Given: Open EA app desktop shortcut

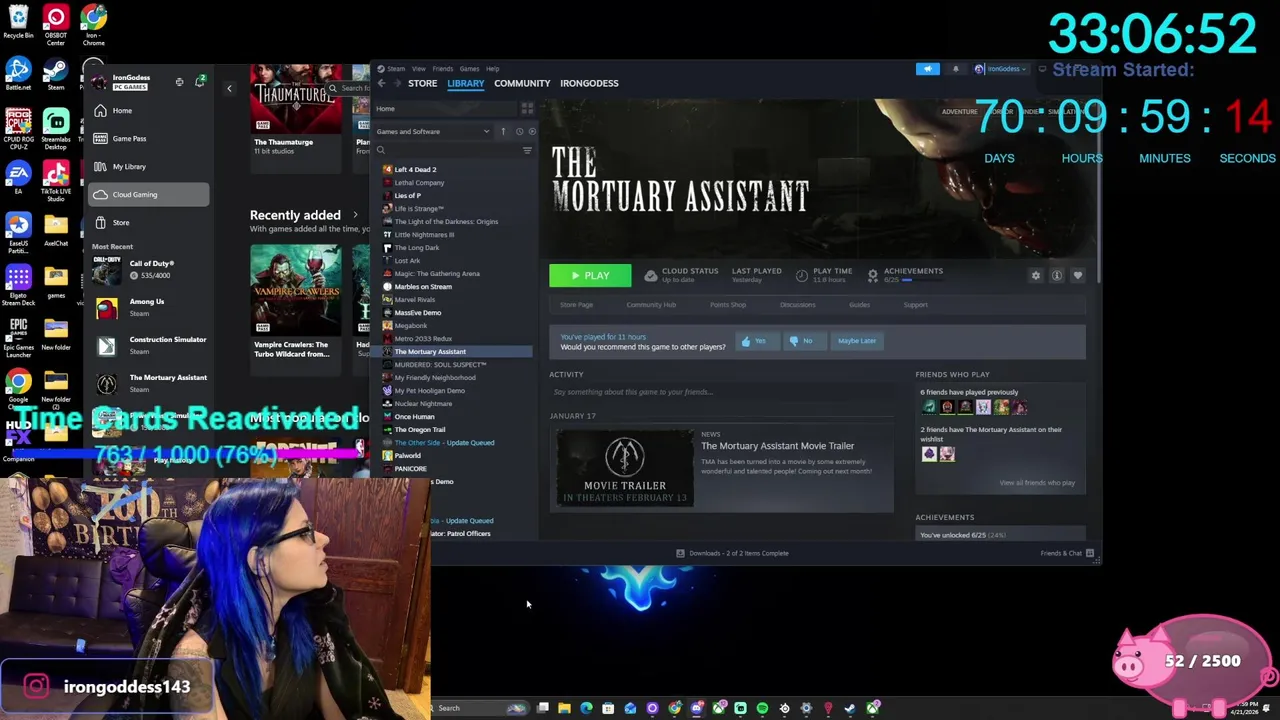Looking at the screenshot, I should [18, 178].
